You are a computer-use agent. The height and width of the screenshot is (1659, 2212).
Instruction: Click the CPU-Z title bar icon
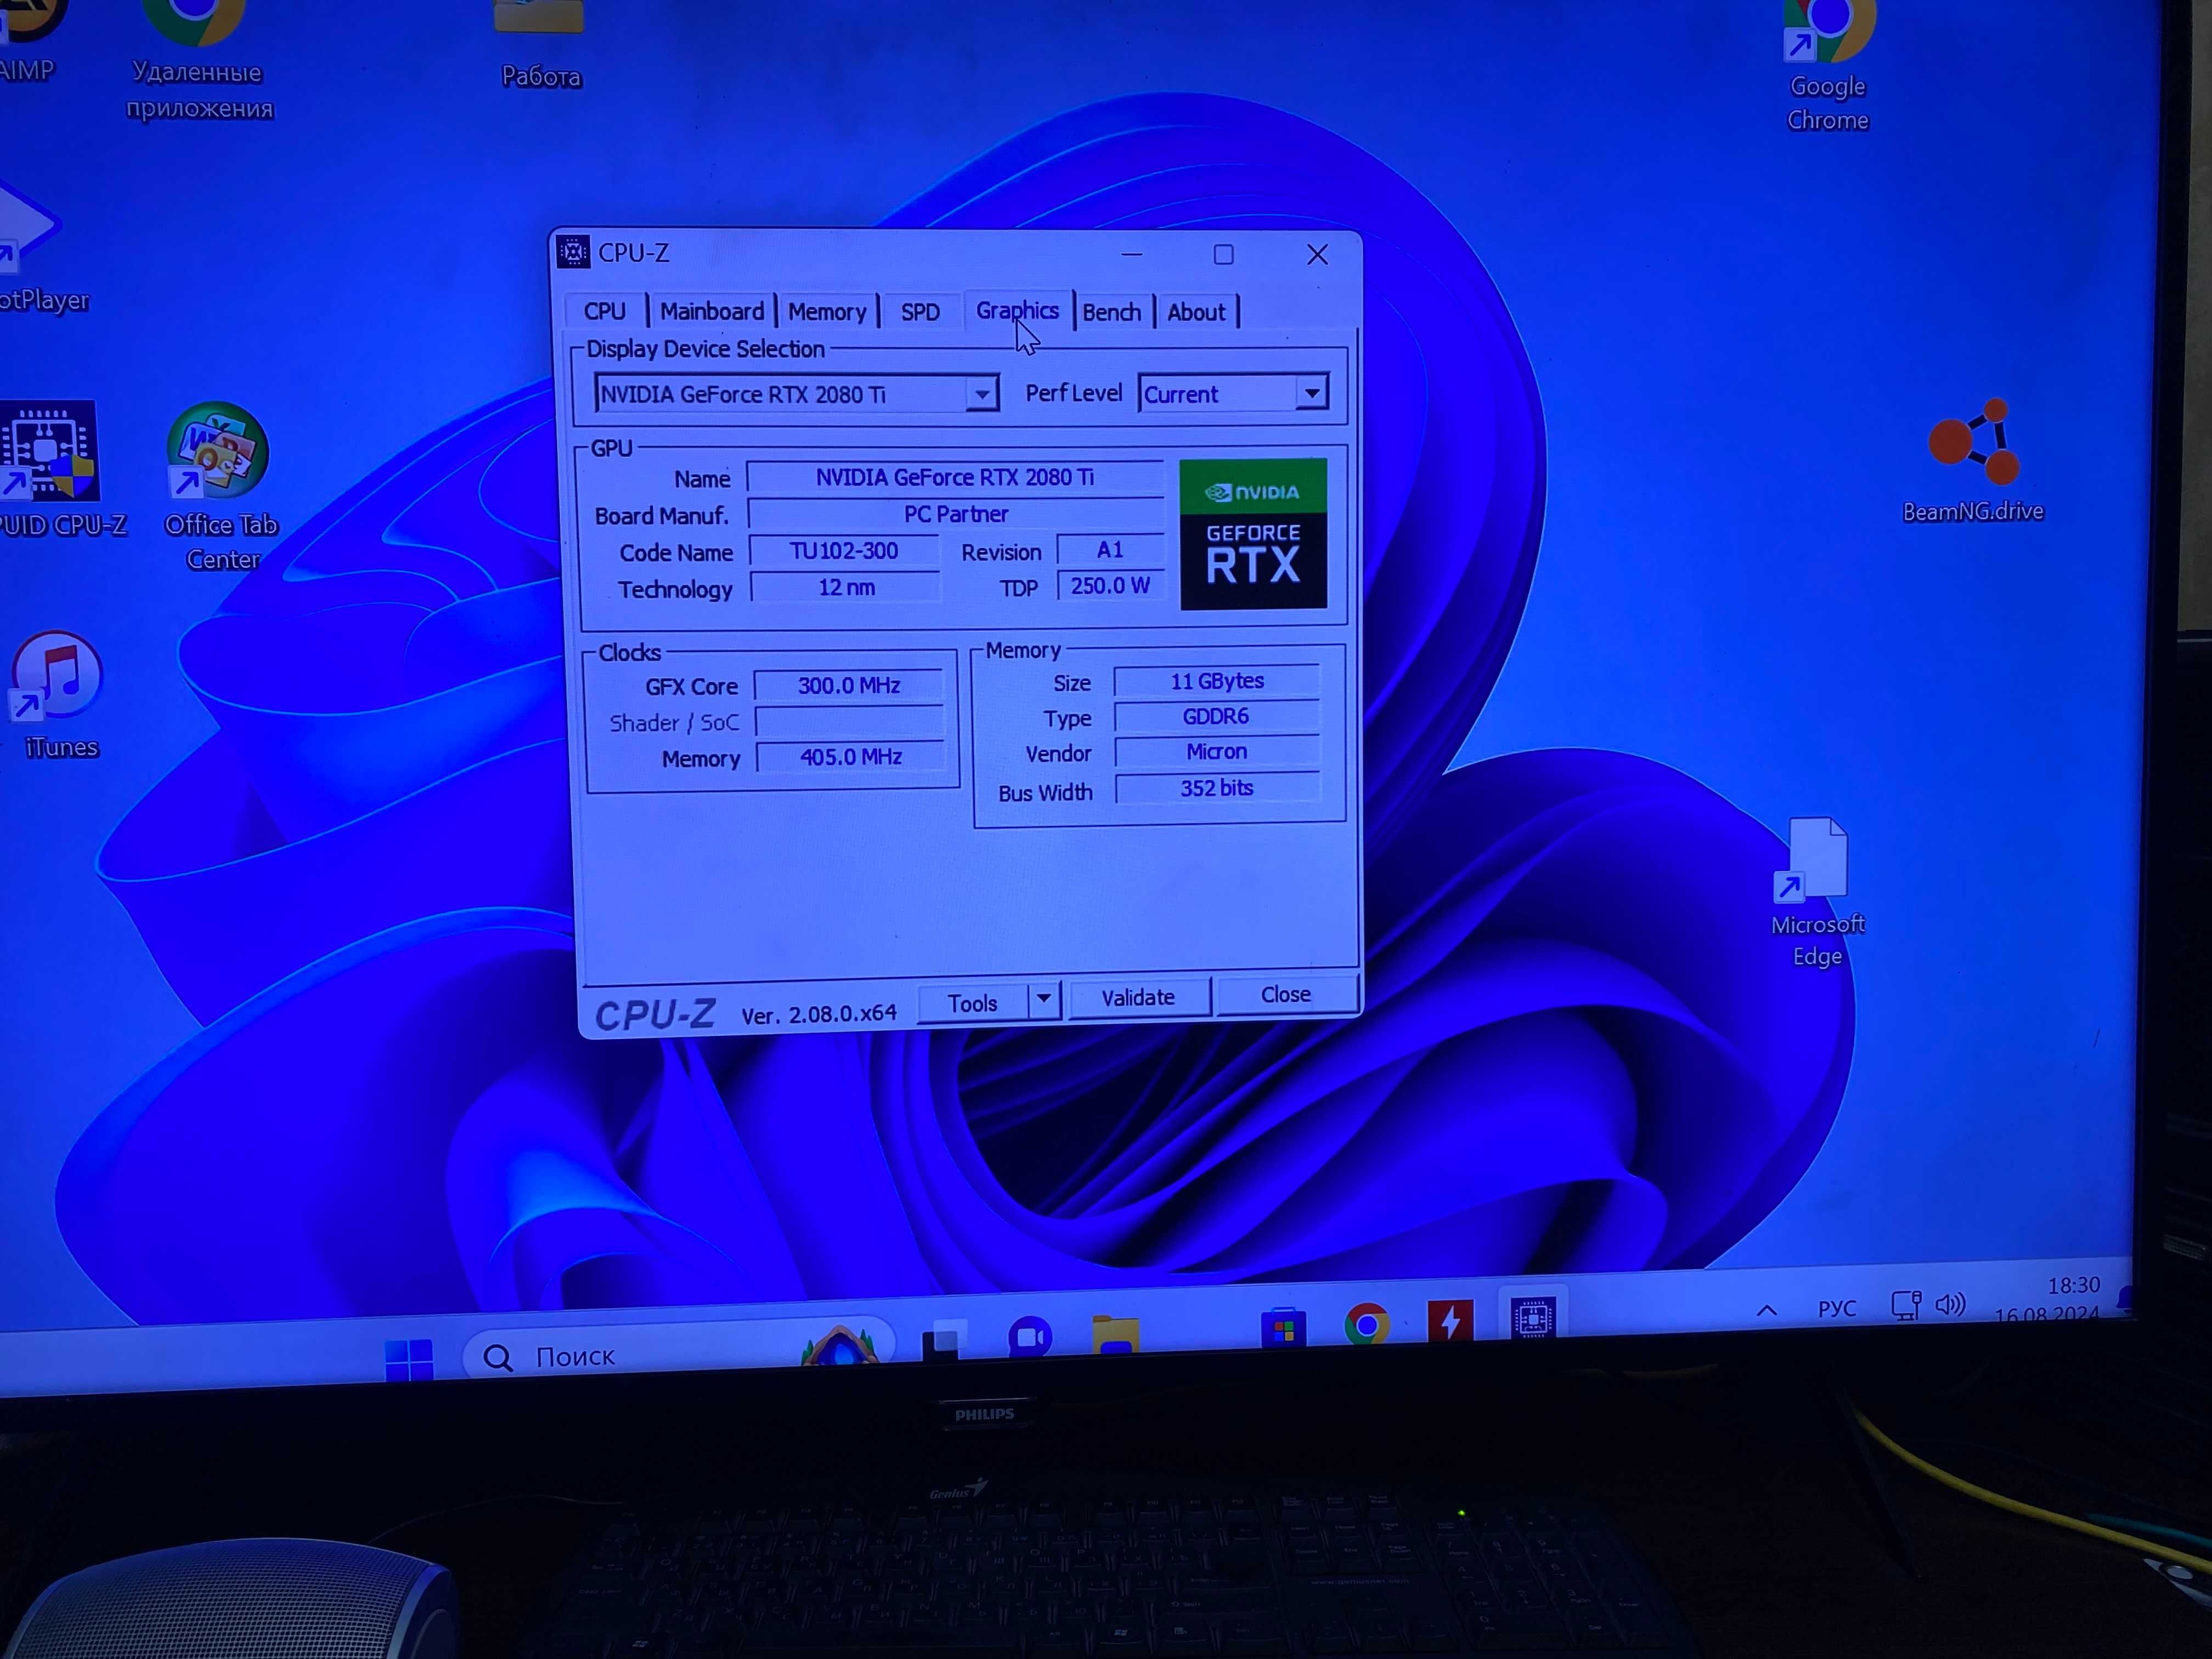pos(573,252)
